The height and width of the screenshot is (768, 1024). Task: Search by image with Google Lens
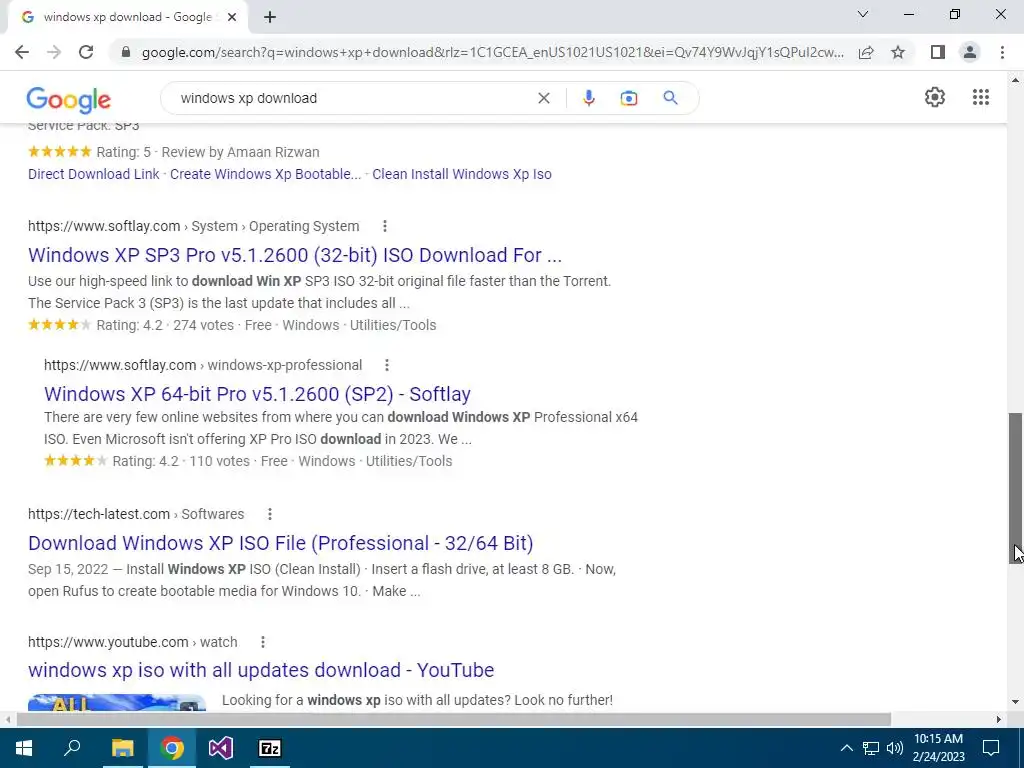628,98
